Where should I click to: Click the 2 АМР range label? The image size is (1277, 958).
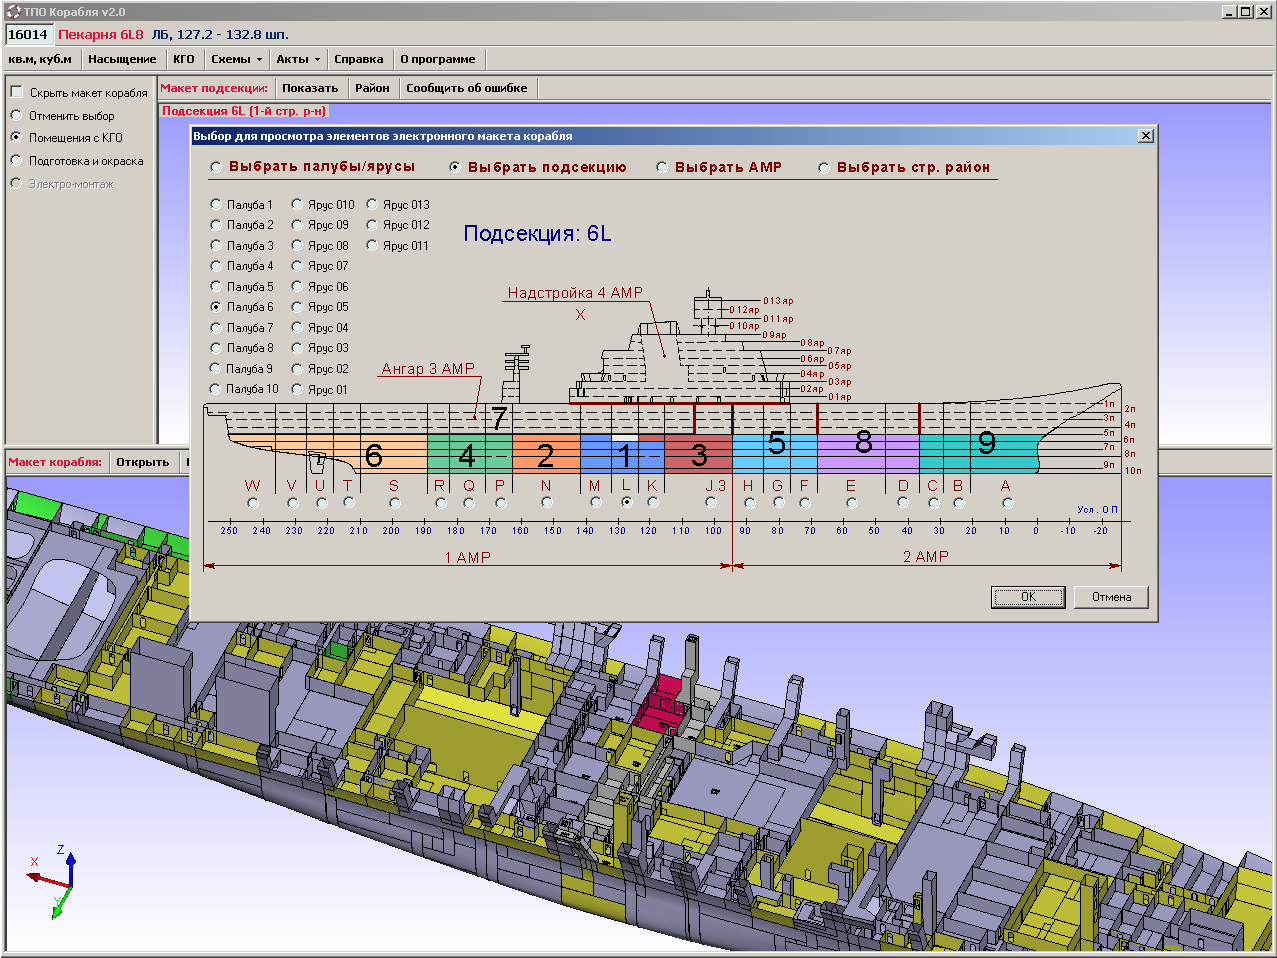point(925,557)
